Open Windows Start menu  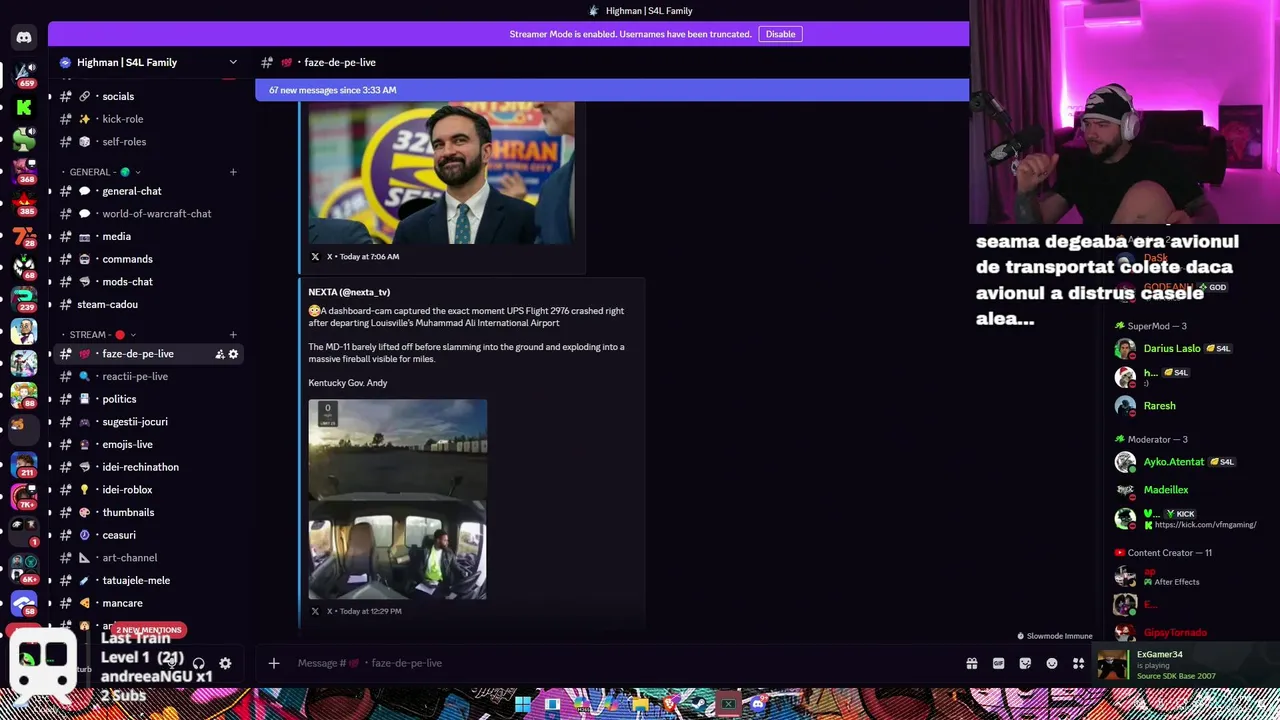(x=522, y=704)
